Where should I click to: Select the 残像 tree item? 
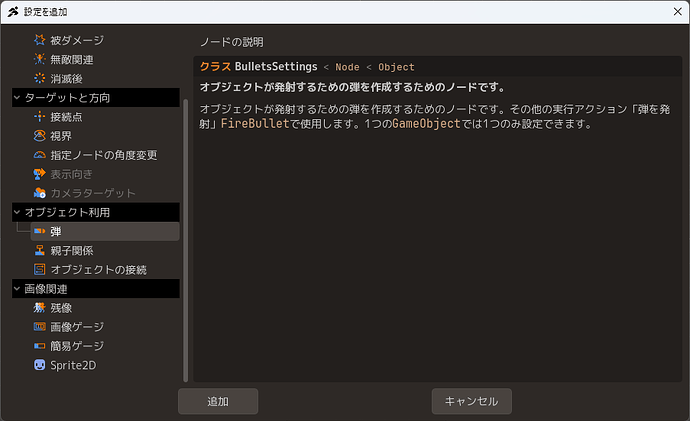pyautogui.click(x=105, y=308)
